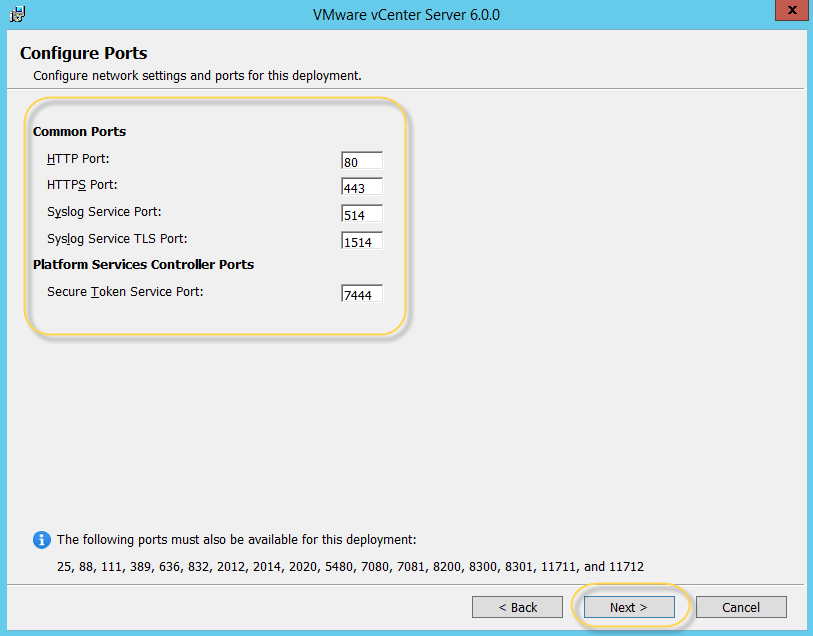Focus the HTTP Port field
Viewport: 813px width, 636px height.
(361, 161)
